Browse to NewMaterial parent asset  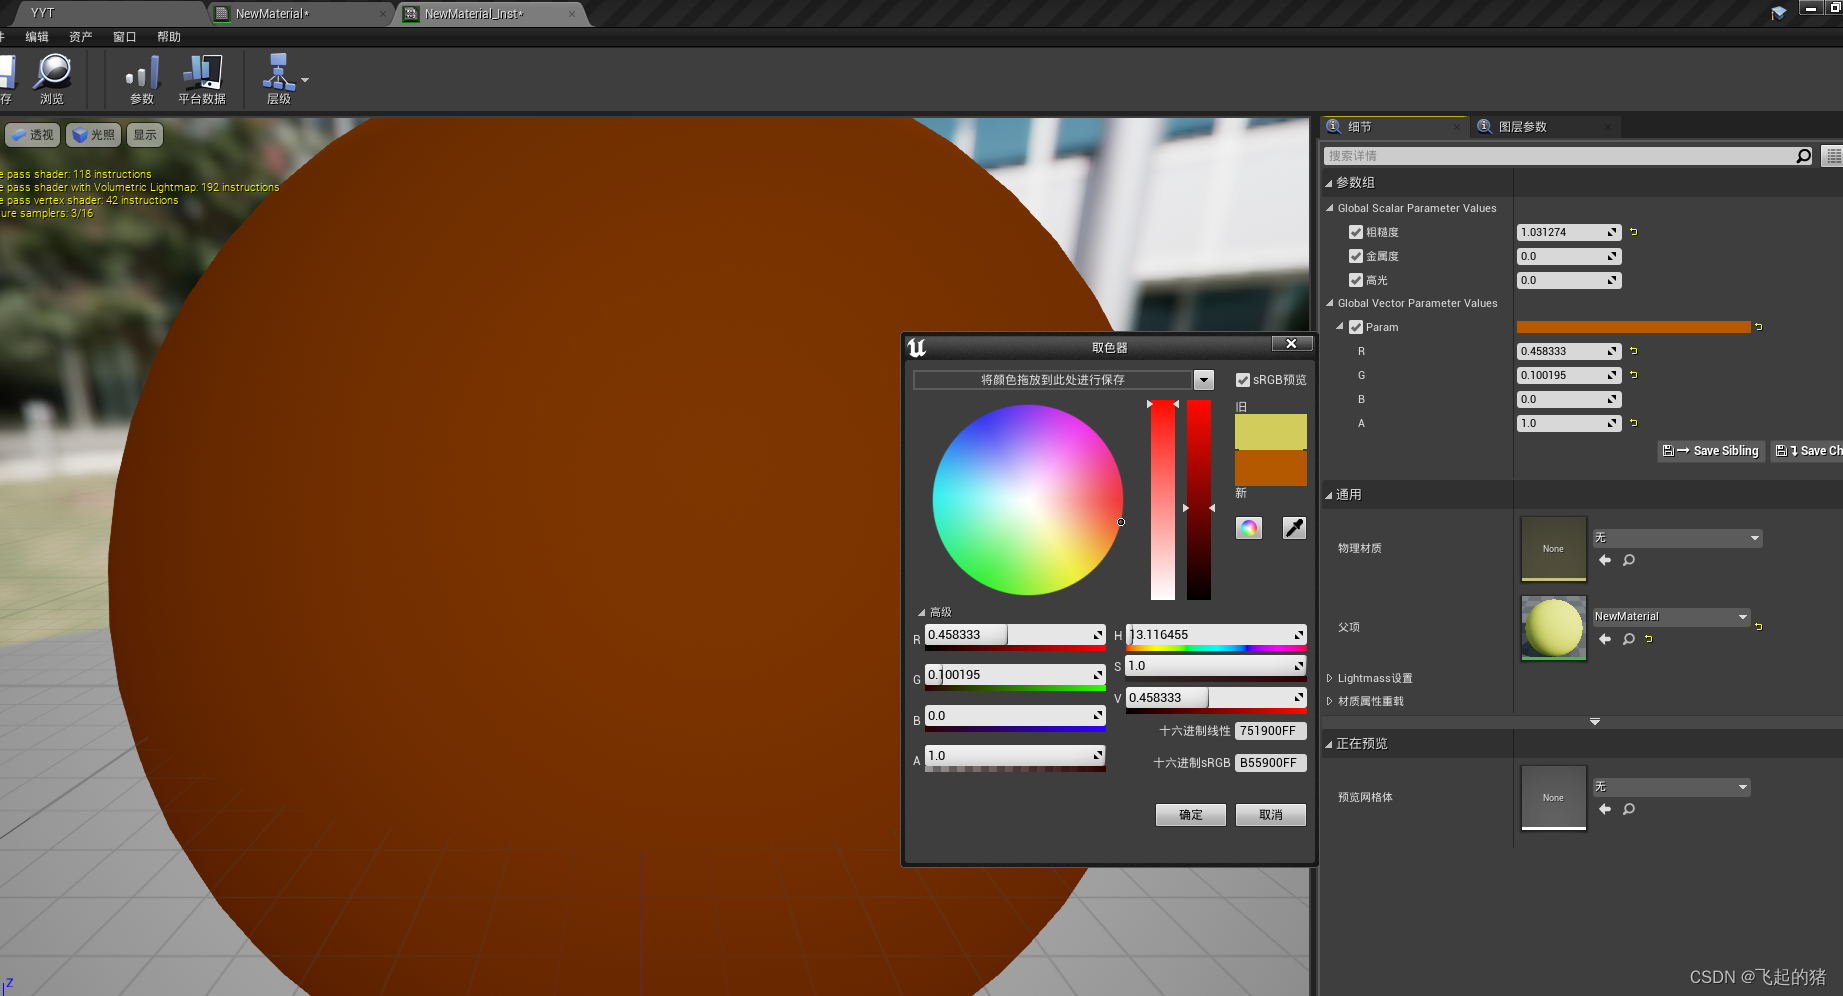pos(1629,639)
